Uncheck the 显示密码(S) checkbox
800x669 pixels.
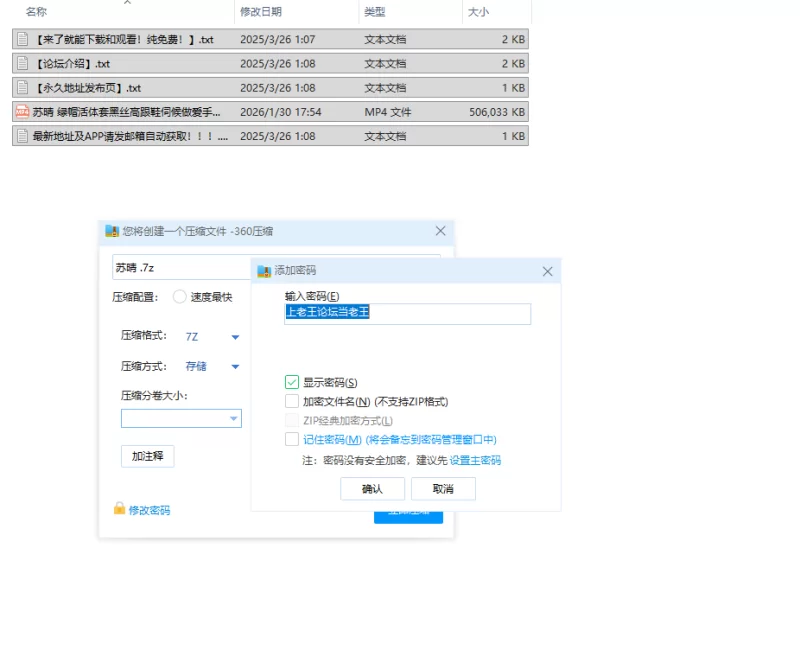click(292, 382)
